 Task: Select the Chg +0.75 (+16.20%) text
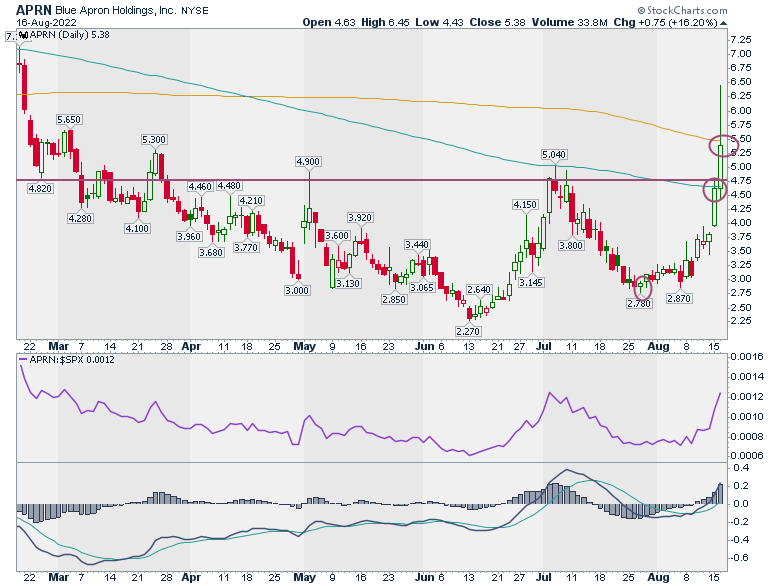tap(665, 22)
